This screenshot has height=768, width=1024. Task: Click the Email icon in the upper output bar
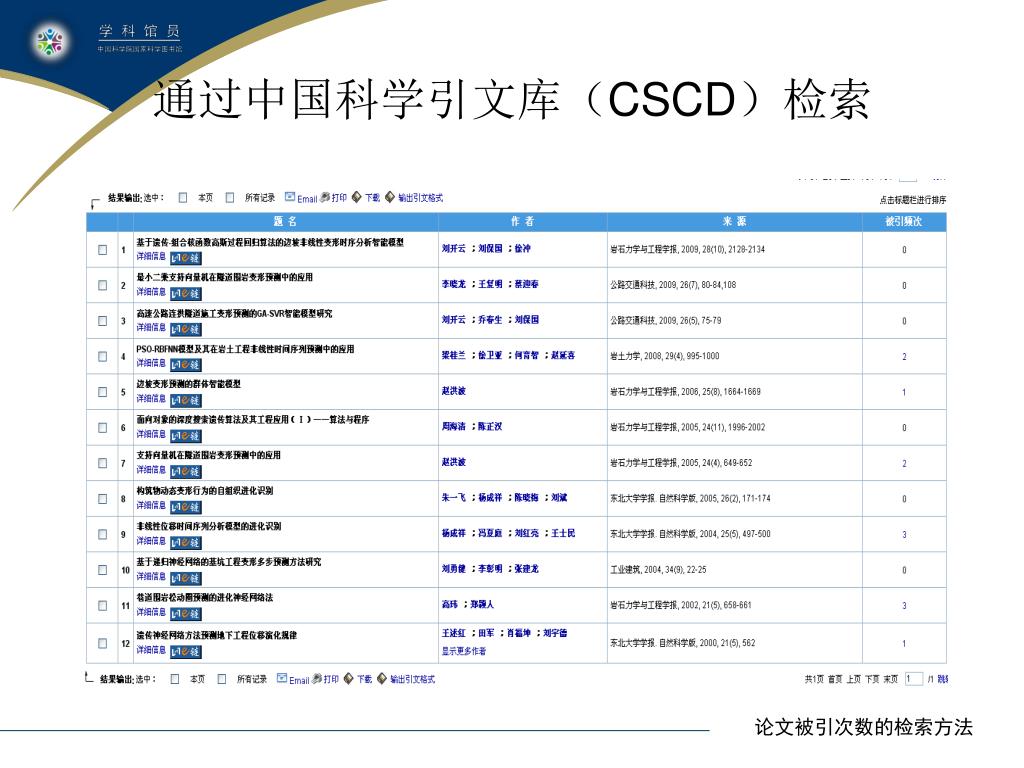click(x=290, y=197)
